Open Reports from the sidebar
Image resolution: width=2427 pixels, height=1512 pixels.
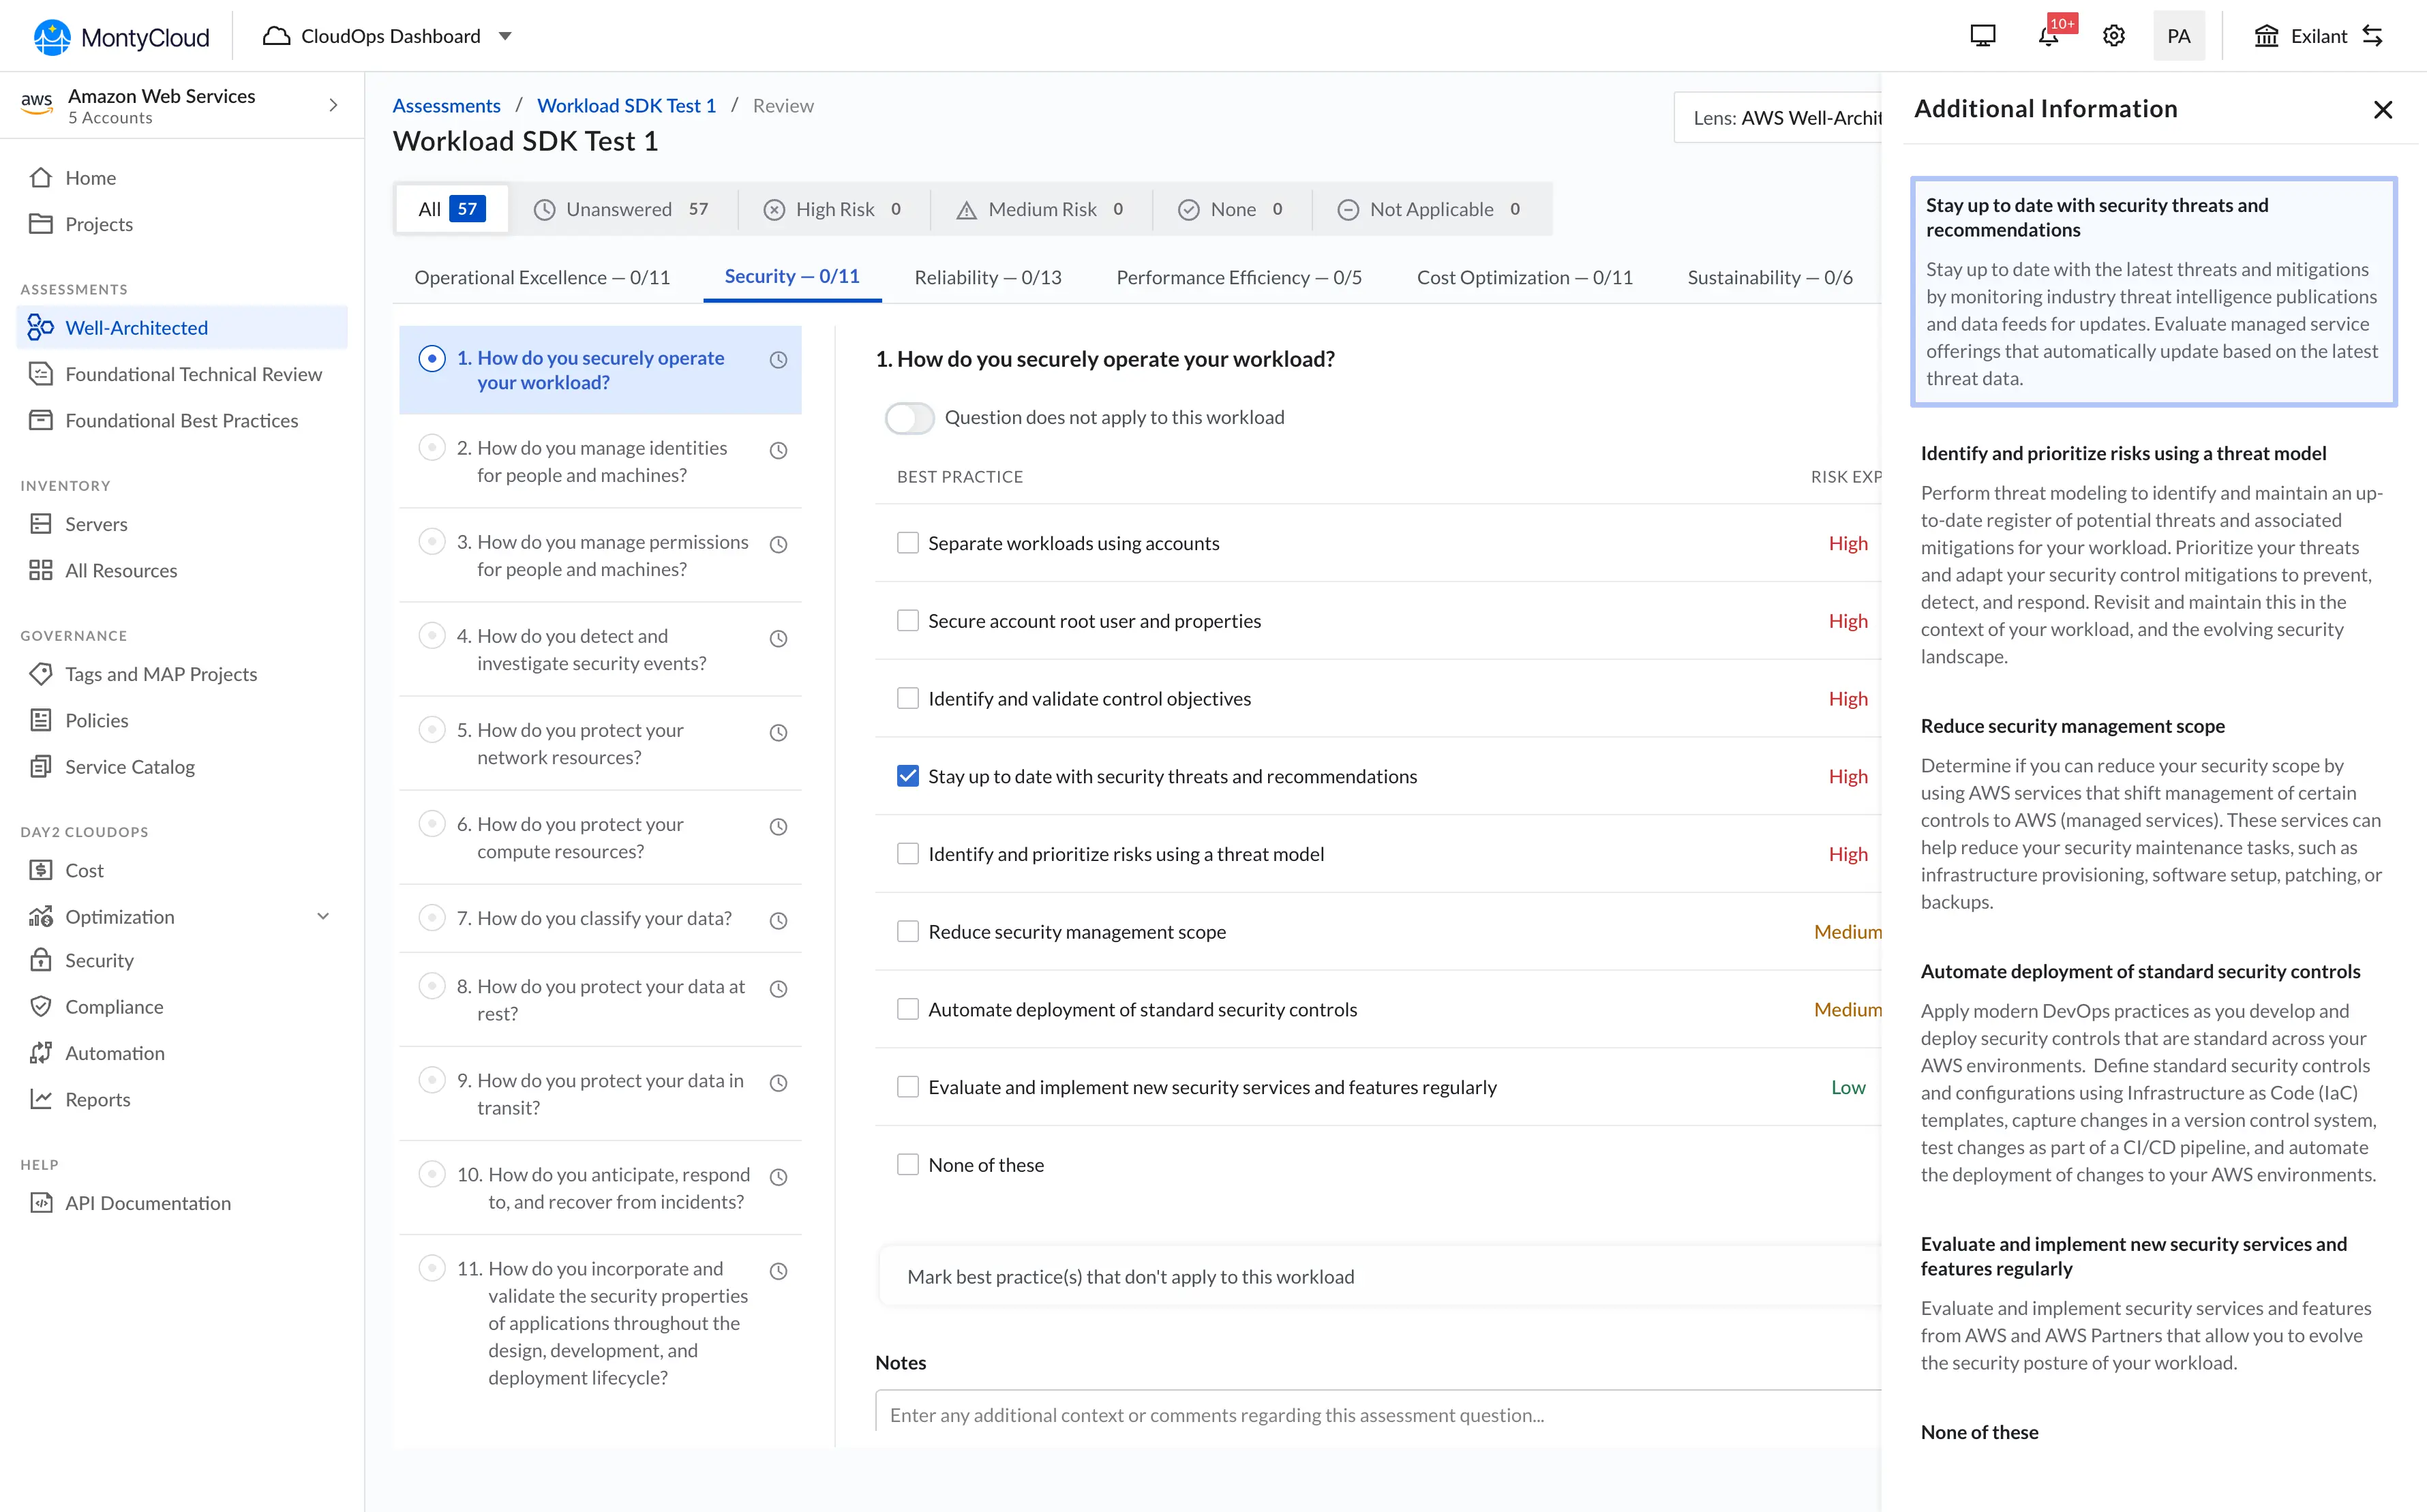97,1099
